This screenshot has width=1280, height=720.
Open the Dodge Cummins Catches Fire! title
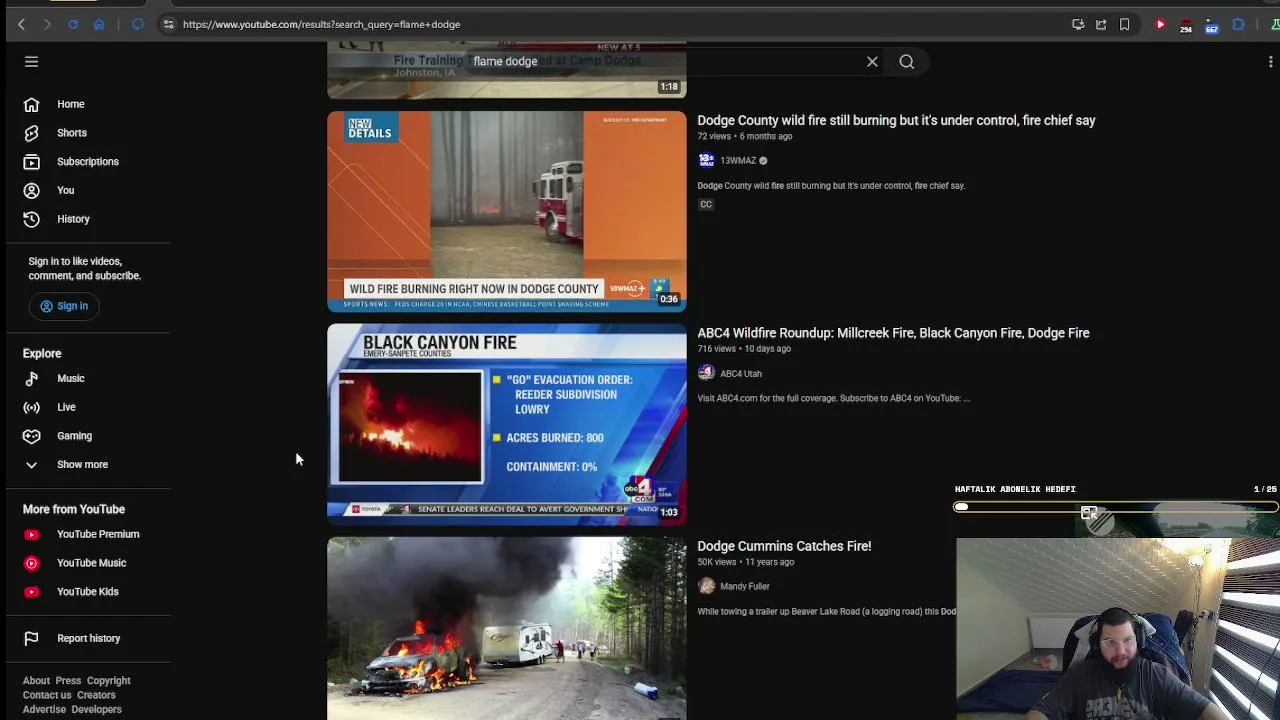pyautogui.click(x=784, y=546)
